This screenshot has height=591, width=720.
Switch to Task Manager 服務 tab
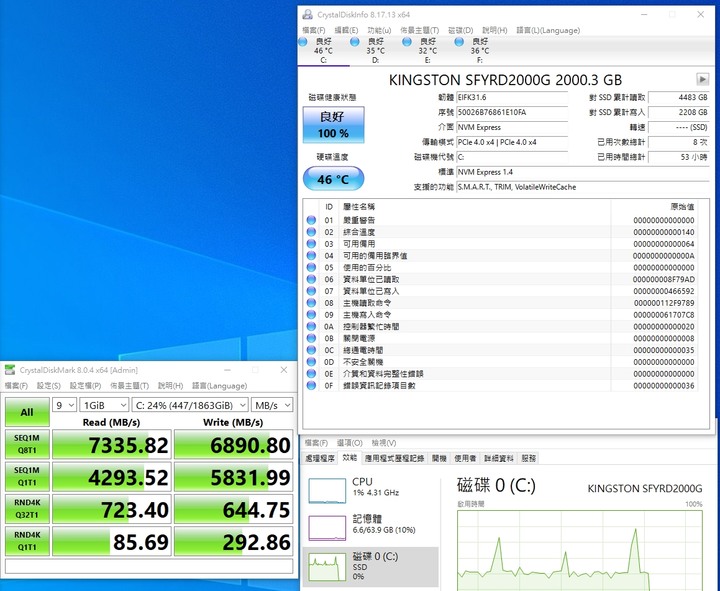pos(529,458)
